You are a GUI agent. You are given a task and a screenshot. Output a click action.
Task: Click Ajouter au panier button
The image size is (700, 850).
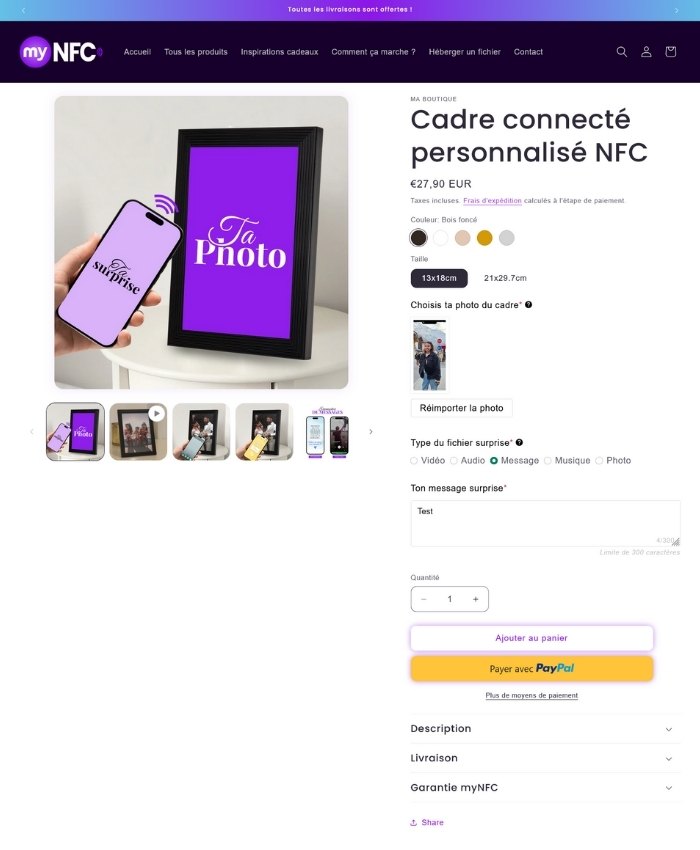pos(531,638)
